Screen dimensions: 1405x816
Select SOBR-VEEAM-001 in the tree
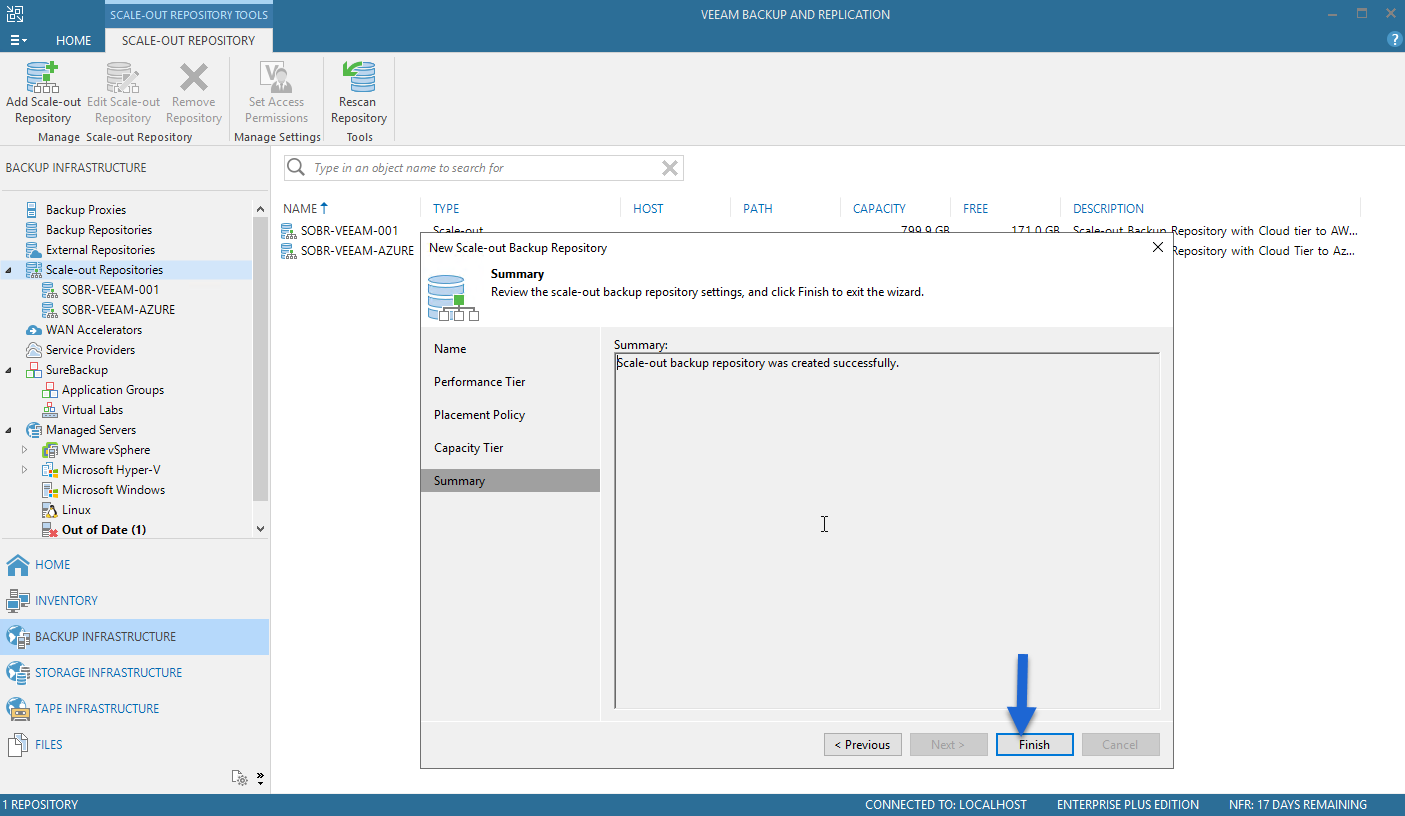[x=110, y=290]
